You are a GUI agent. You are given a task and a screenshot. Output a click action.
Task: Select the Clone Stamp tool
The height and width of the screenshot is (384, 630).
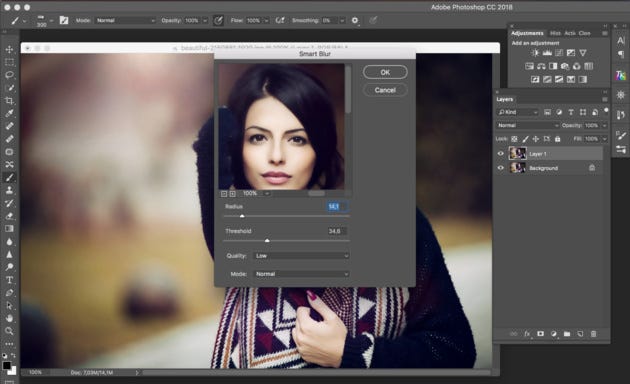tap(9, 190)
